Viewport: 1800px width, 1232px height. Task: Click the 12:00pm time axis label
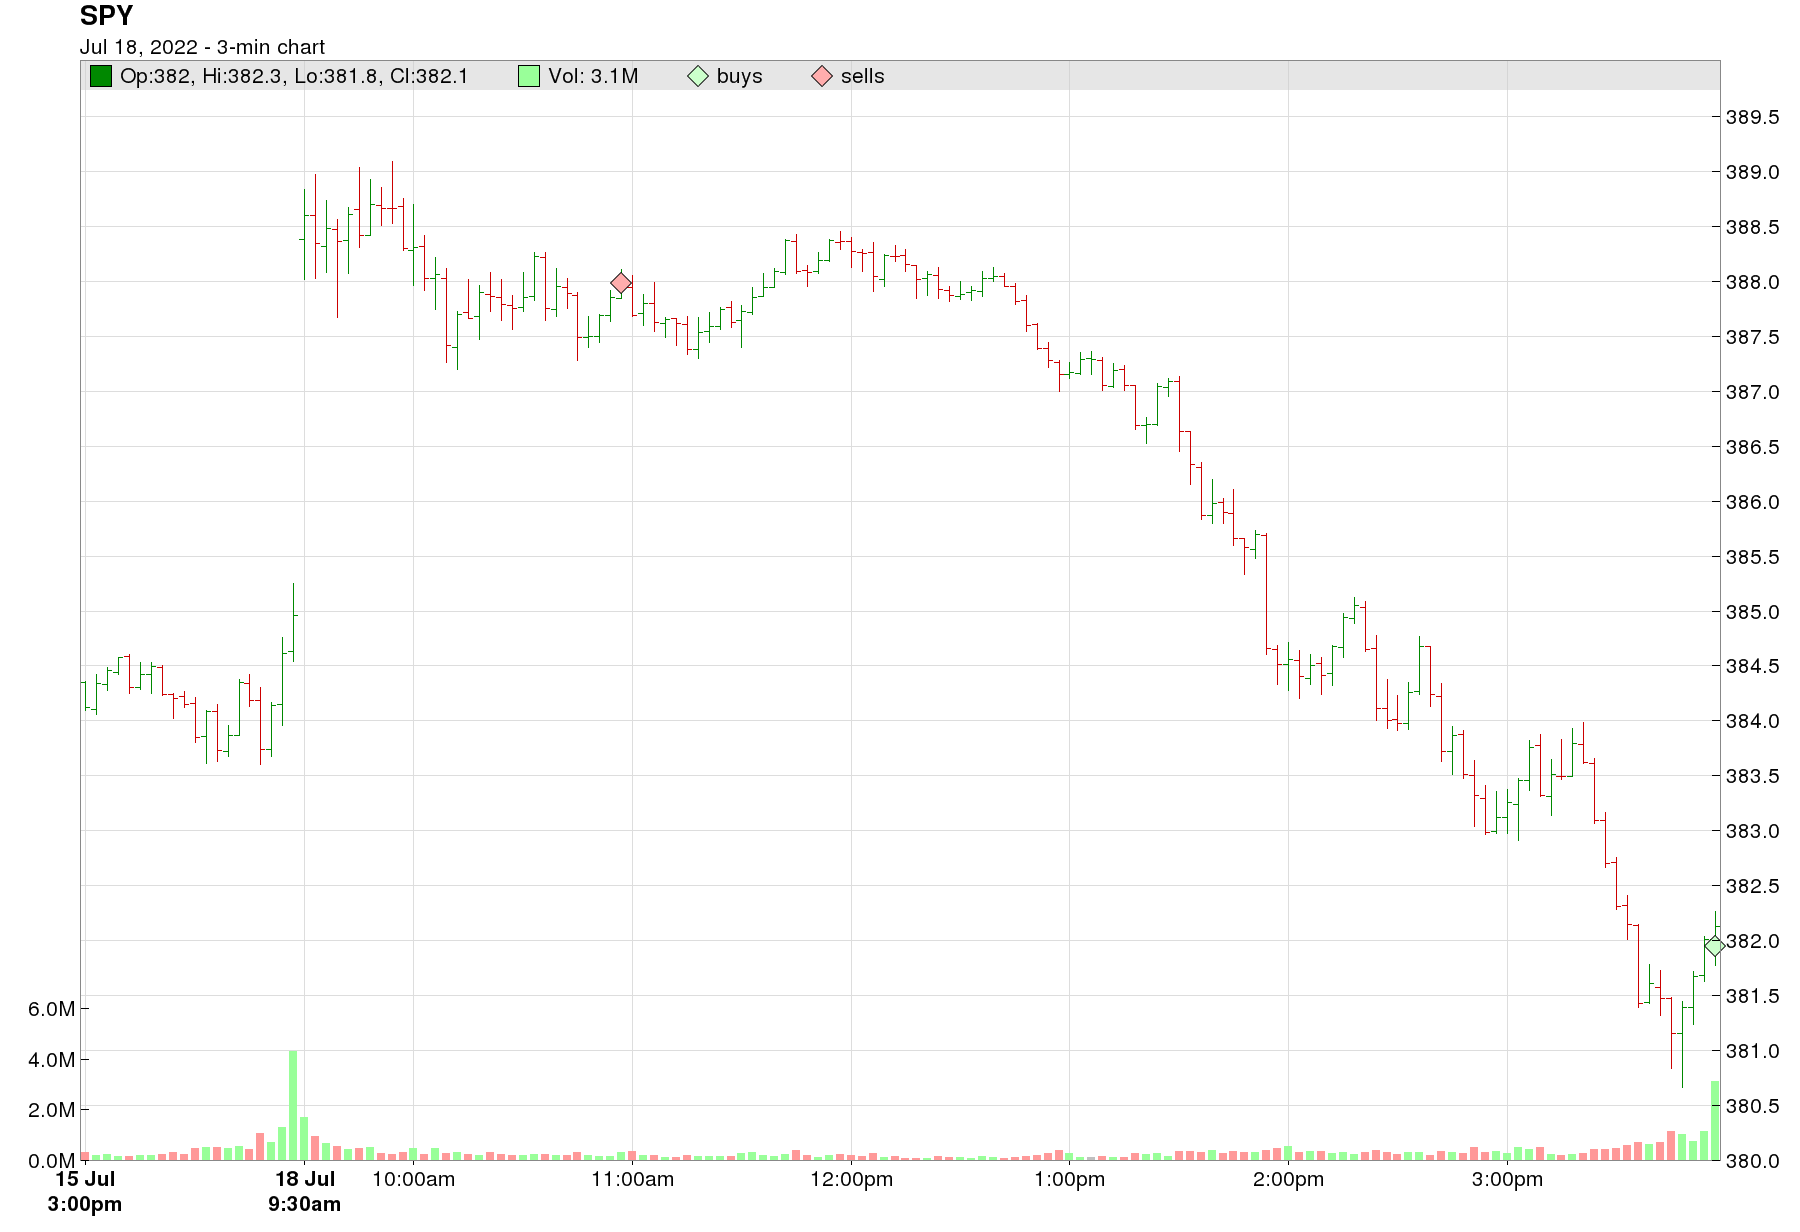point(852,1179)
